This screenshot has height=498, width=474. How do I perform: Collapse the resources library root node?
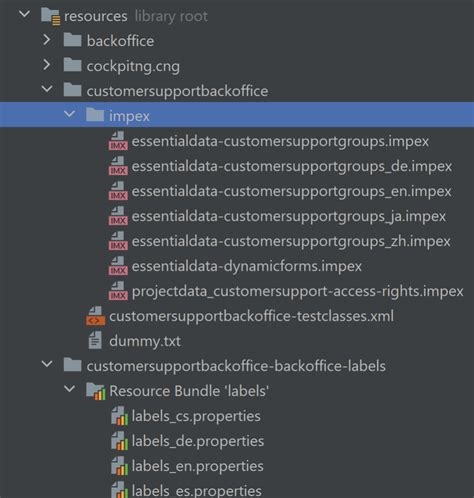(24, 15)
